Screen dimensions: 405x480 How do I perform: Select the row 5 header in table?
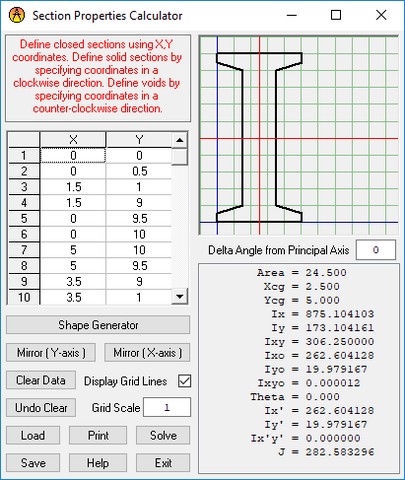tap(24, 219)
